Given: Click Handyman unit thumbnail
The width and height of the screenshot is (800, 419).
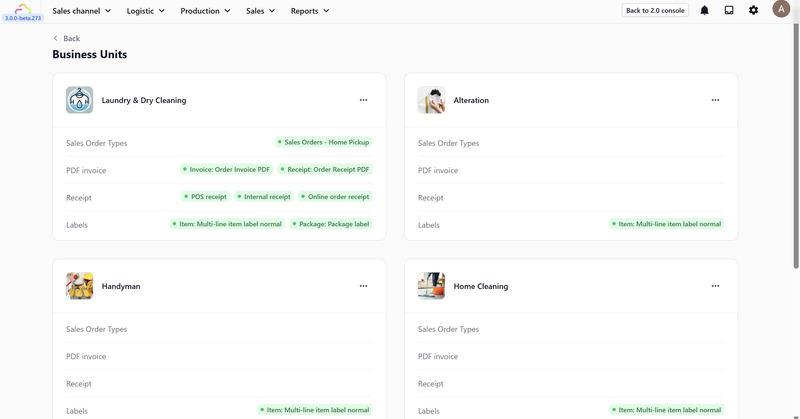Looking at the screenshot, I should [80, 286].
